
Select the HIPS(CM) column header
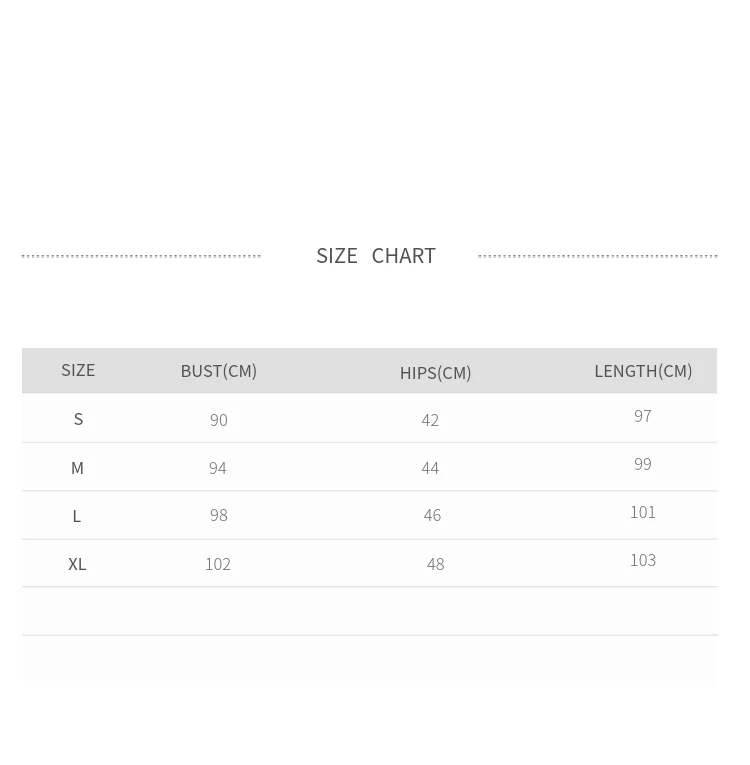[435, 373]
